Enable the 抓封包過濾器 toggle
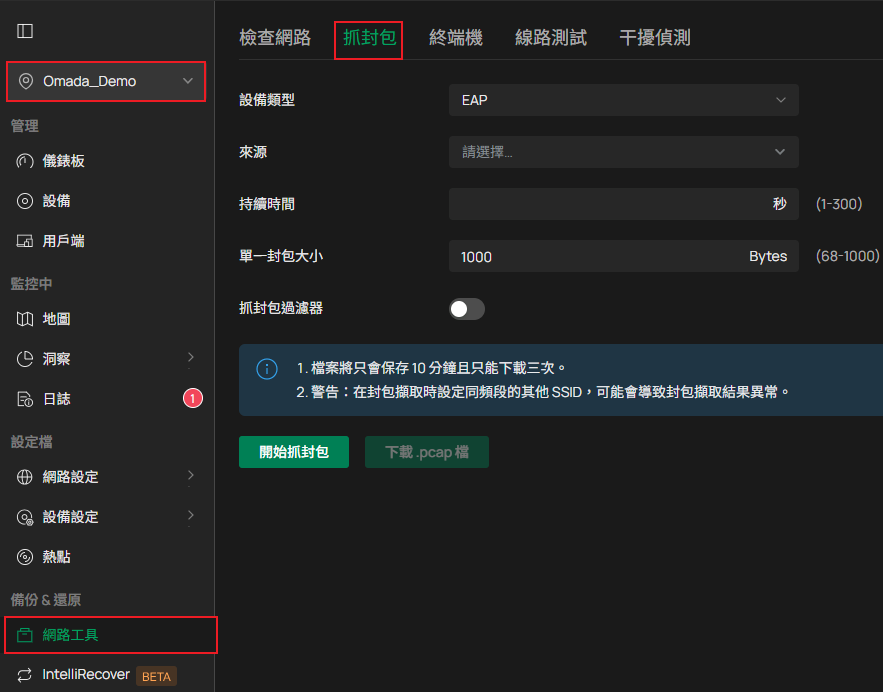Image resolution: width=883 pixels, height=692 pixels. click(x=467, y=309)
